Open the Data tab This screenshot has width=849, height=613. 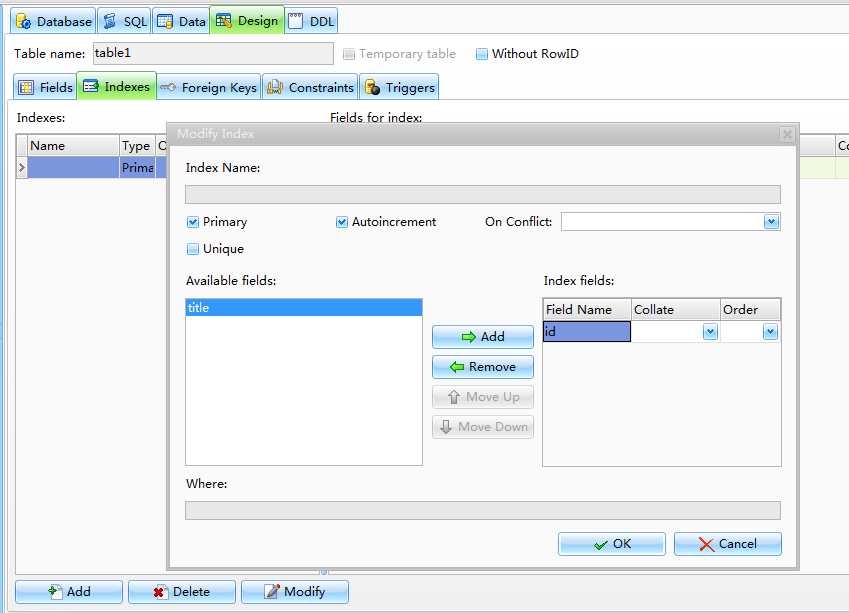[x=181, y=21]
